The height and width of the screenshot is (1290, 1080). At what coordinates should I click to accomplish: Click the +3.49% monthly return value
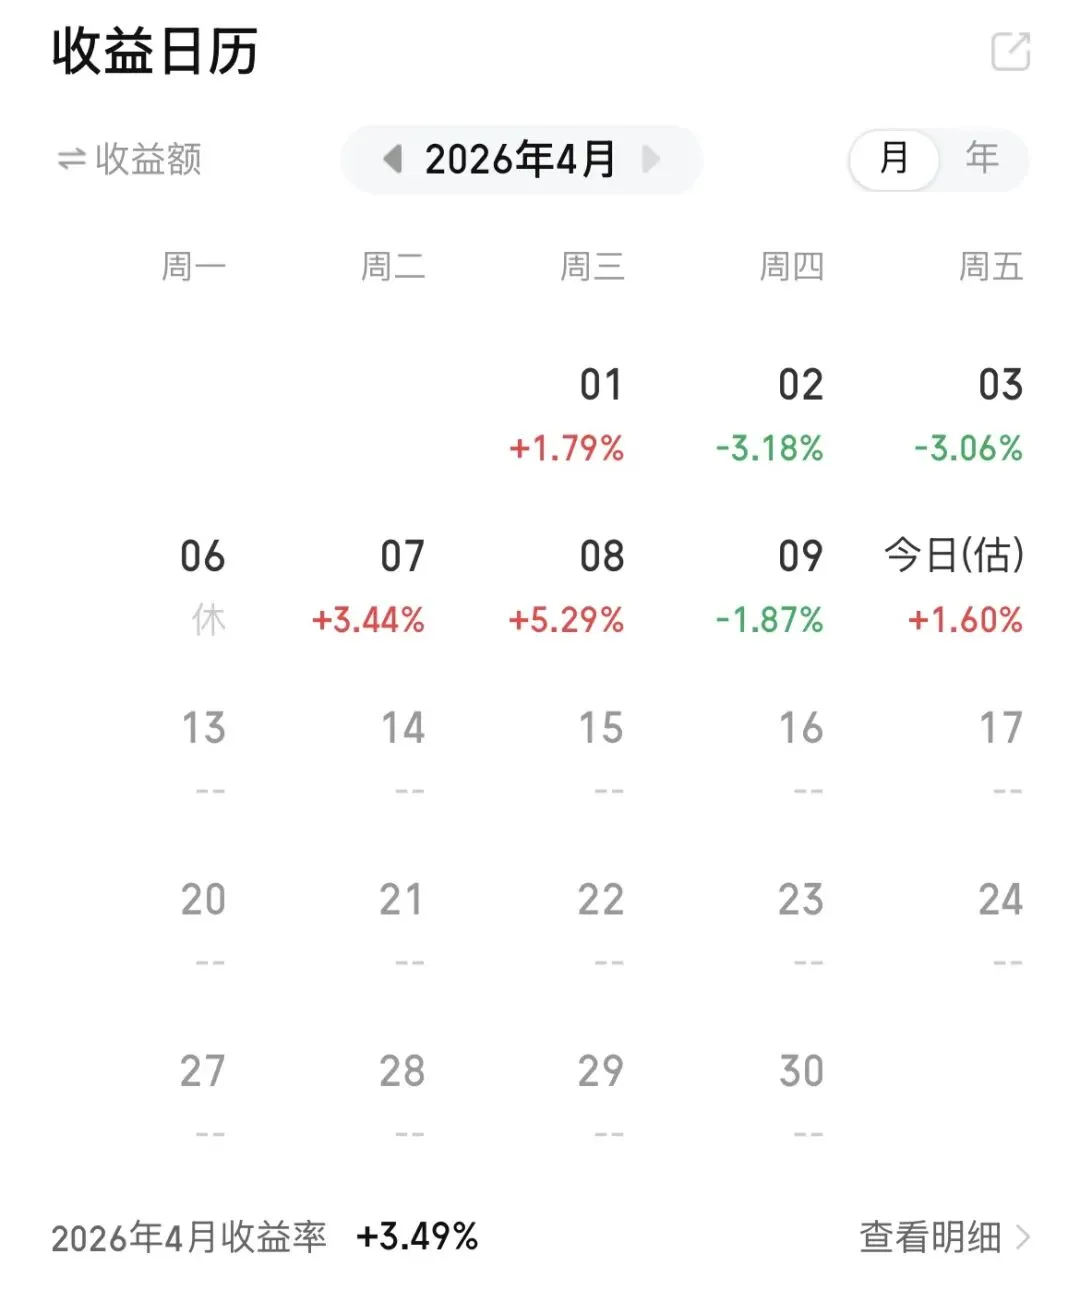pyautogui.click(x=417, y=1237)
